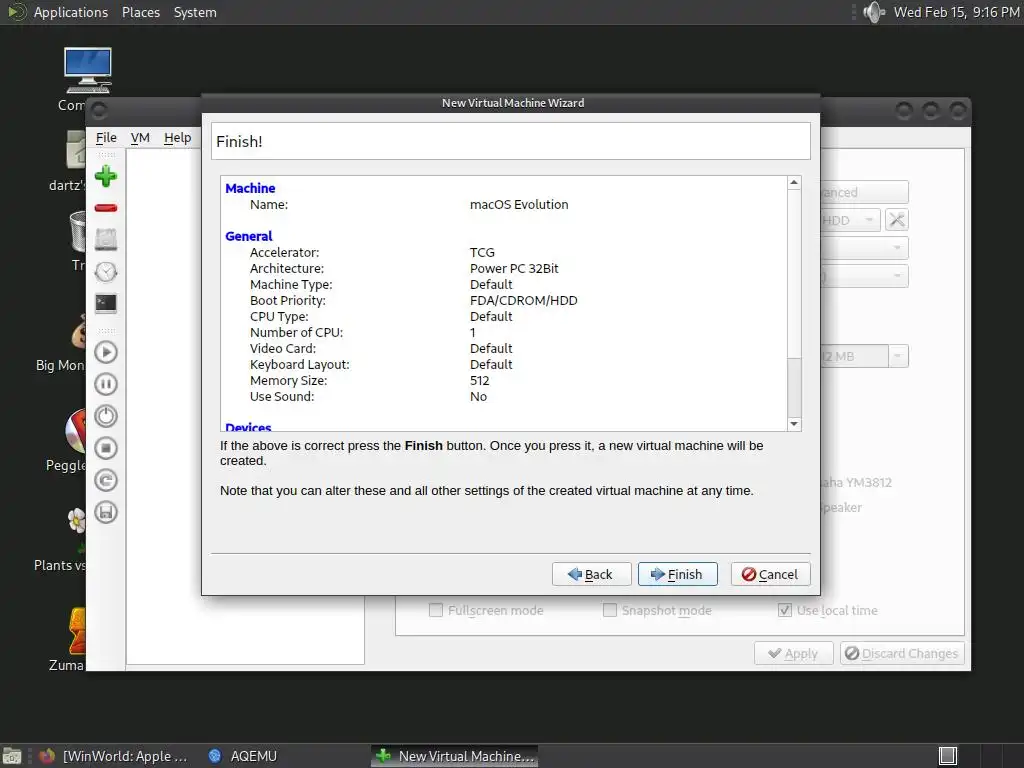Reset the VM with the circular arrow icon

106,481
